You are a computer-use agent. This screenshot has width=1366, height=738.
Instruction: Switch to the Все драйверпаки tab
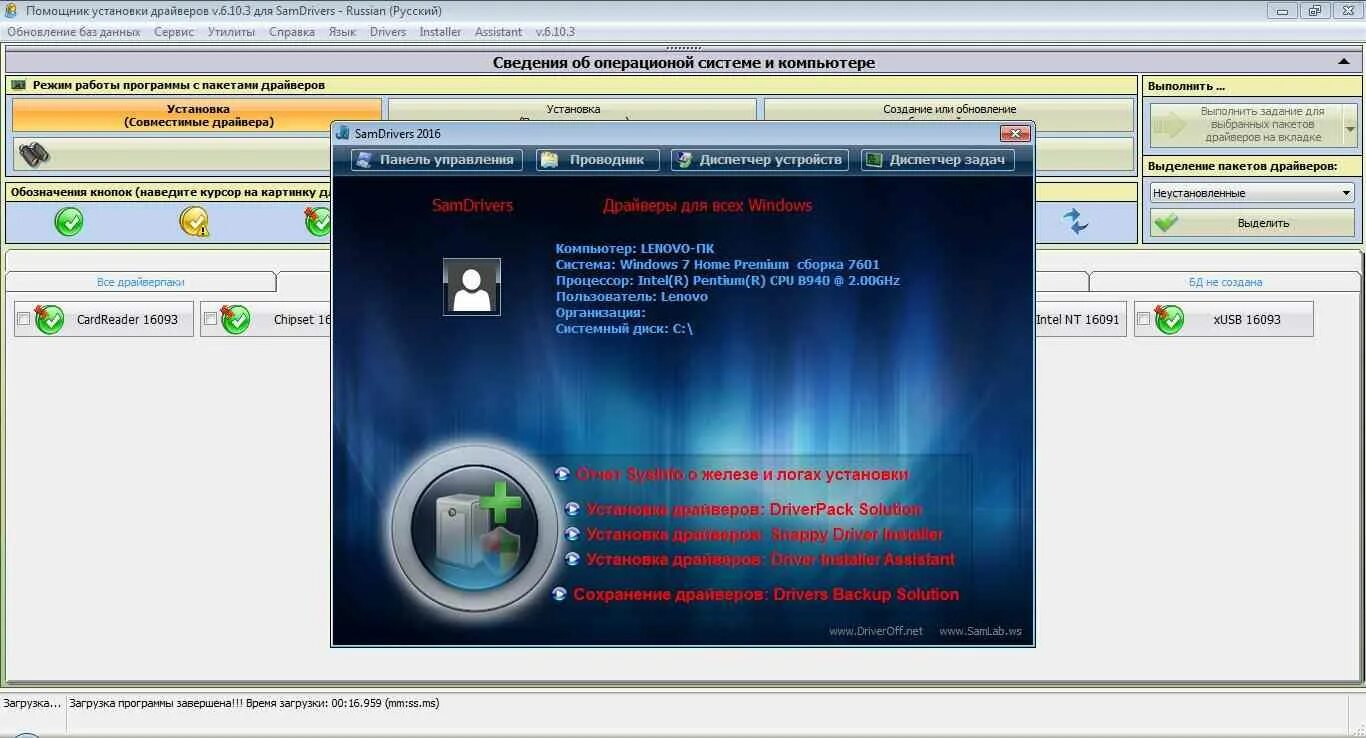141,282
